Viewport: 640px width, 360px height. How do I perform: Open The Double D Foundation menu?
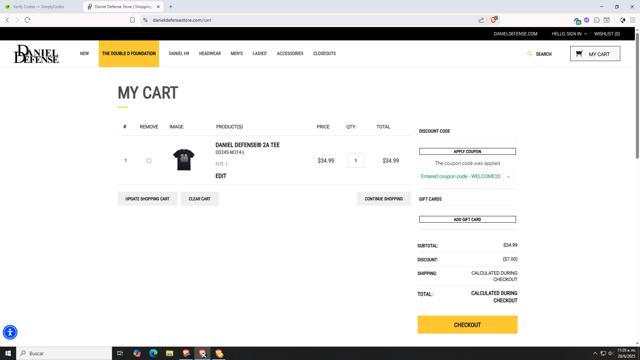coord(129,53)
